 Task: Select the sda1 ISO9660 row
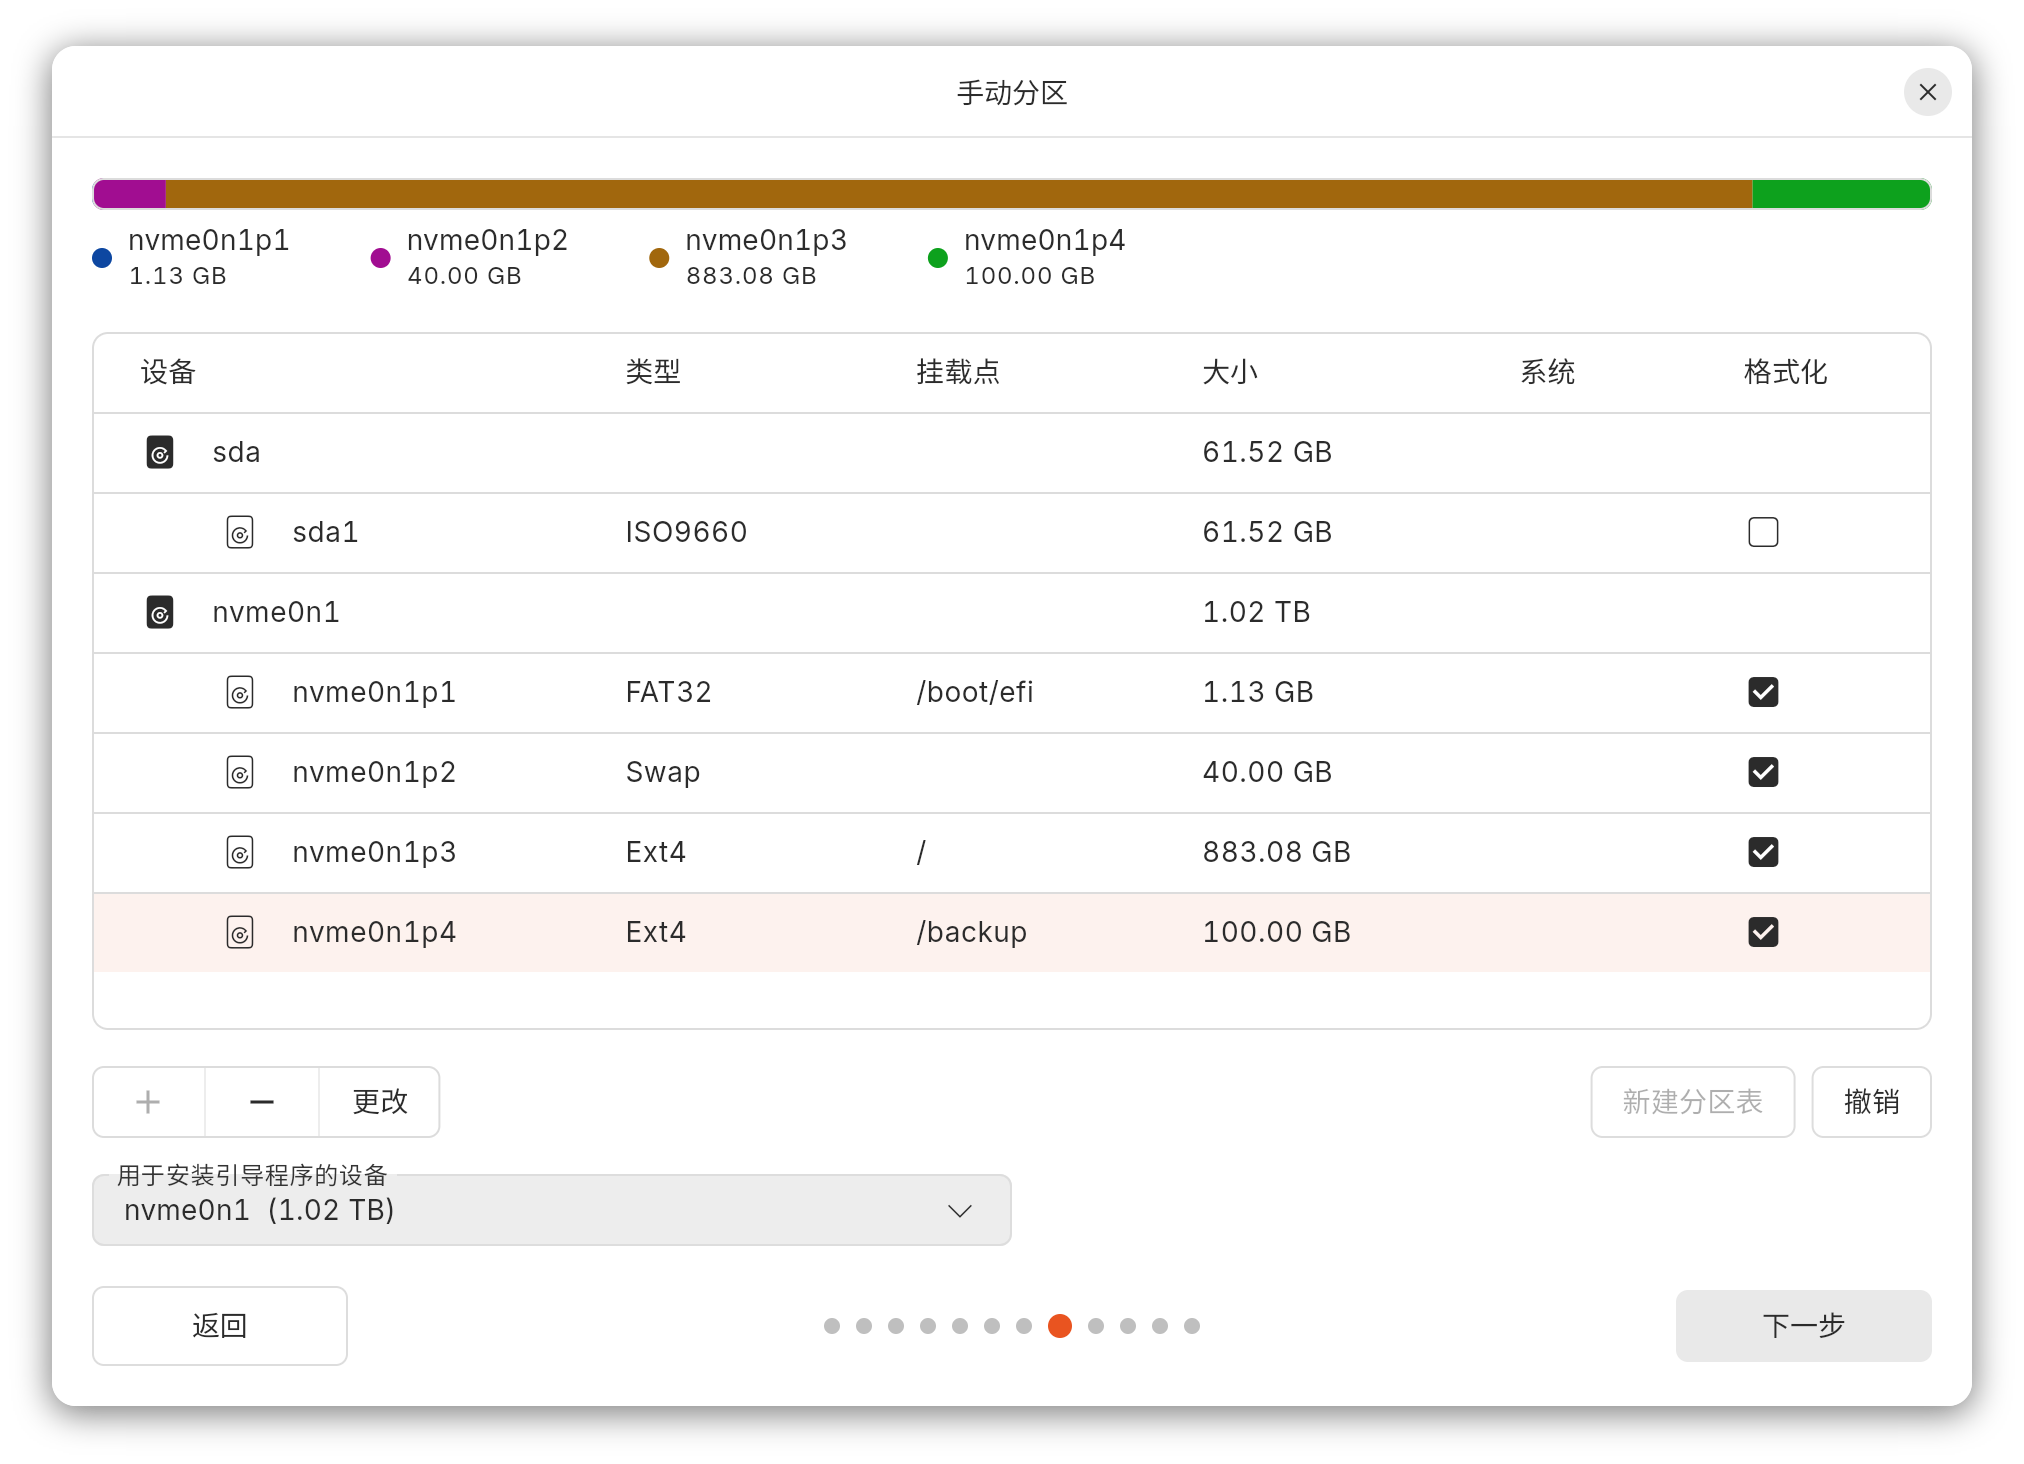[1012, 533]
